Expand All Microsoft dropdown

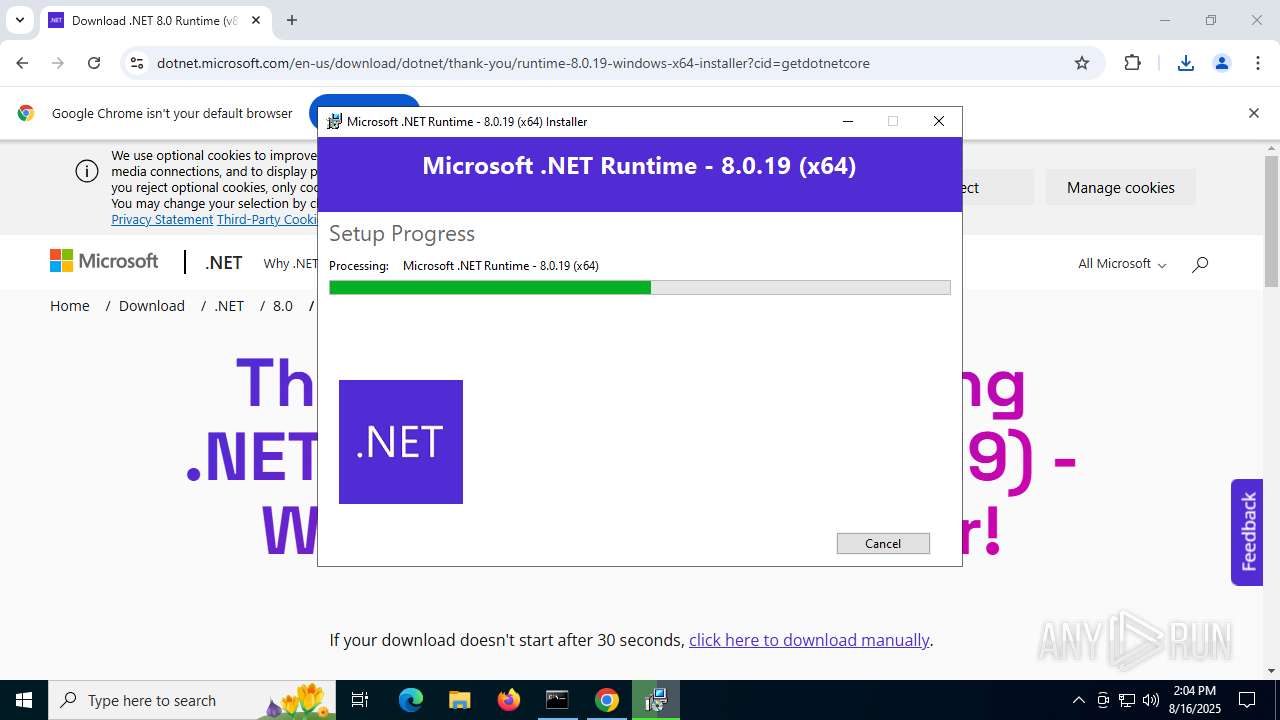point(1122,263)
